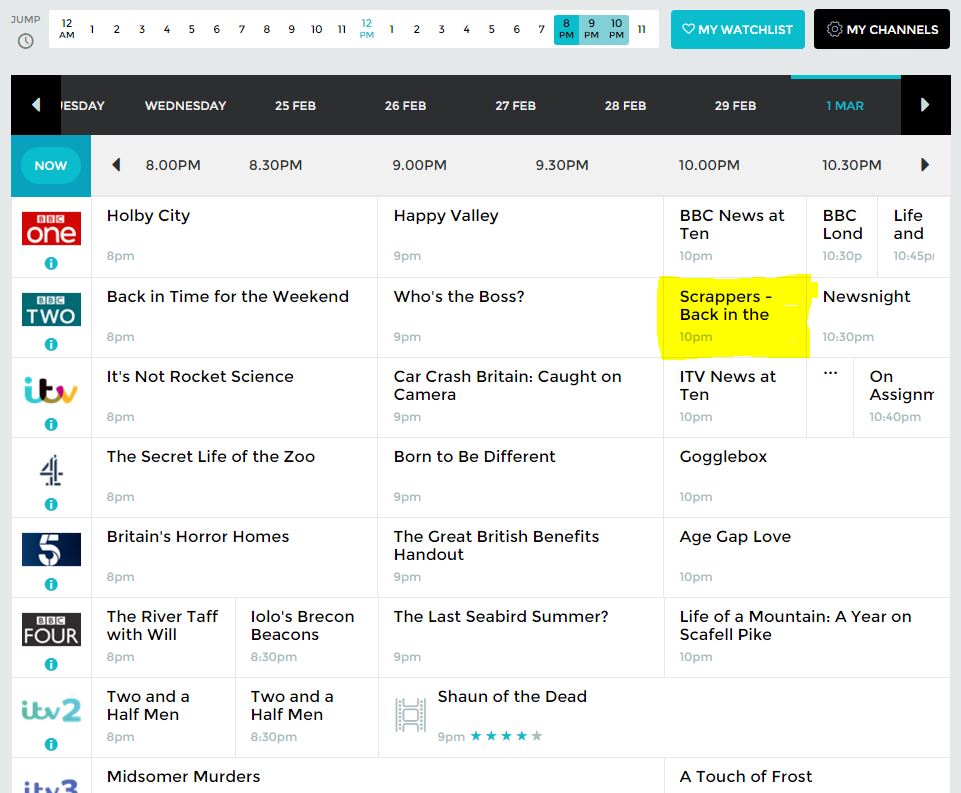This screenshot has height=793, width=961.
Task: Go to next days with right arrow
Action: (925, 105)
